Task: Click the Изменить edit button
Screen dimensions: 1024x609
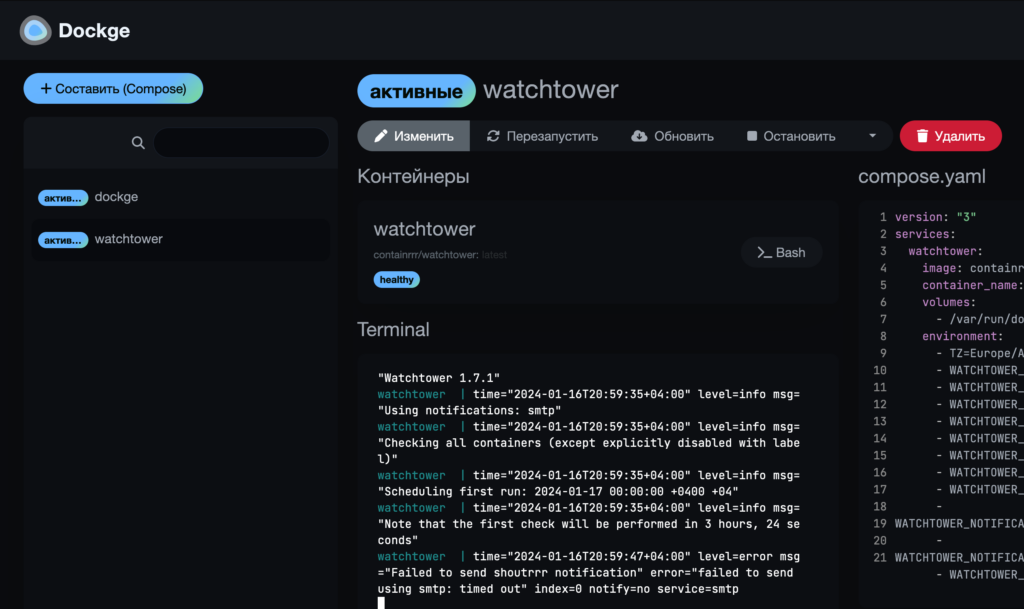Action: tap(413, 136)
